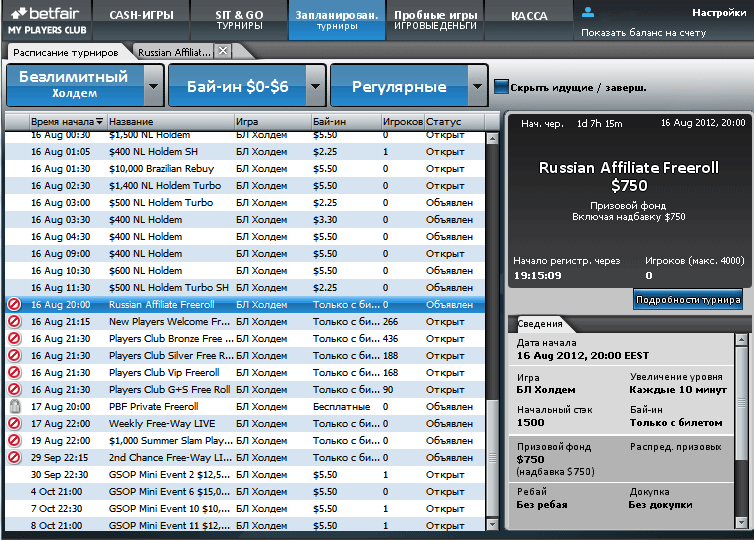Sort by Статус column header
Viewport: 754px width, 540px height.
pyautogui.click(x=454, y=122)
